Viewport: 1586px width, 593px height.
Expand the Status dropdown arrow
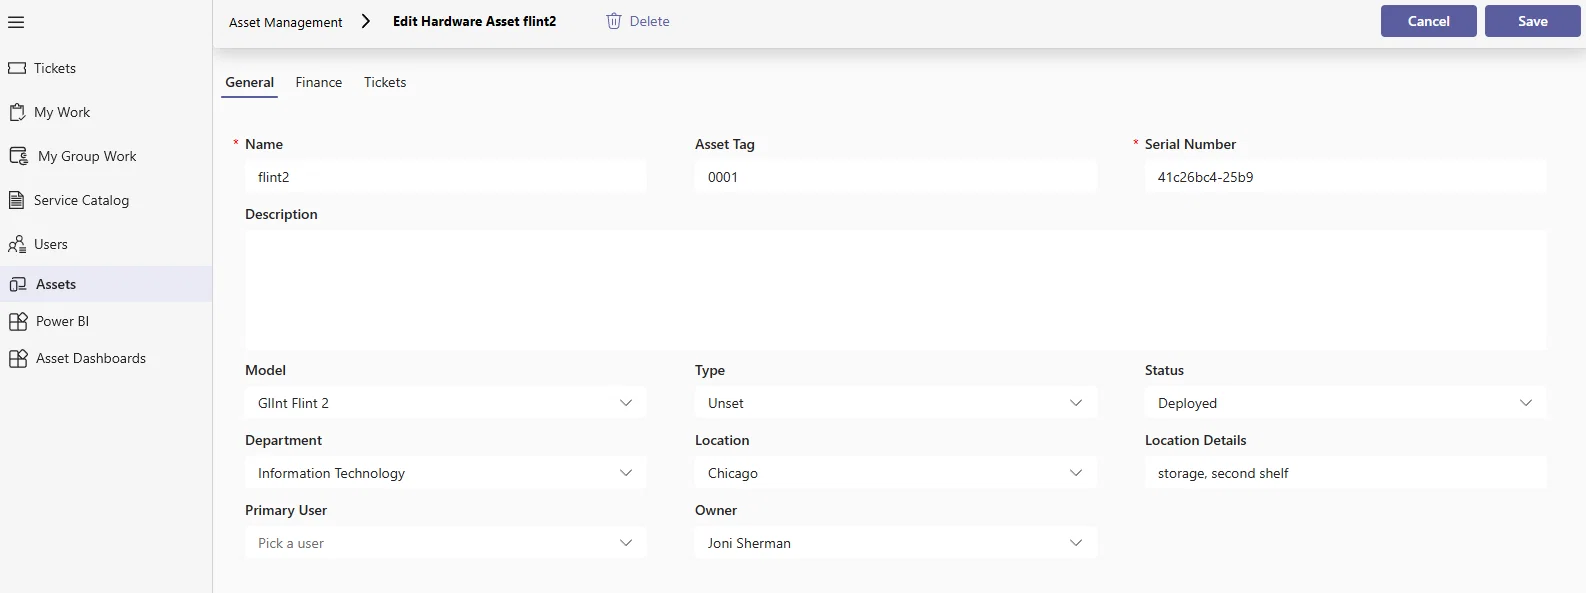[1526, 403]
